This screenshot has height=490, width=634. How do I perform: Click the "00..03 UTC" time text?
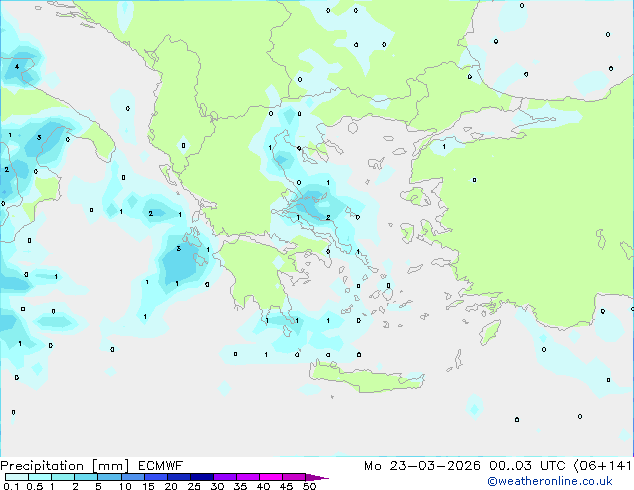click(x=527, y=466)
